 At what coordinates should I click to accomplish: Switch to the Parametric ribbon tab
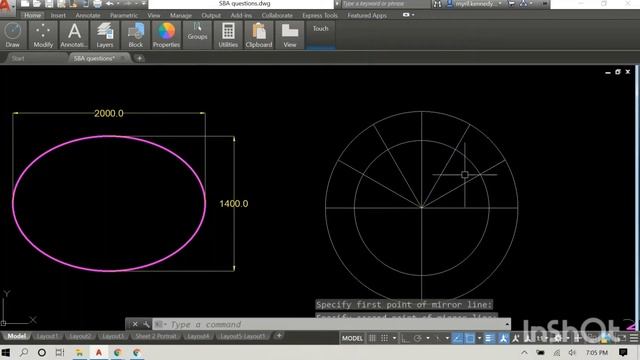coord(124,16)
